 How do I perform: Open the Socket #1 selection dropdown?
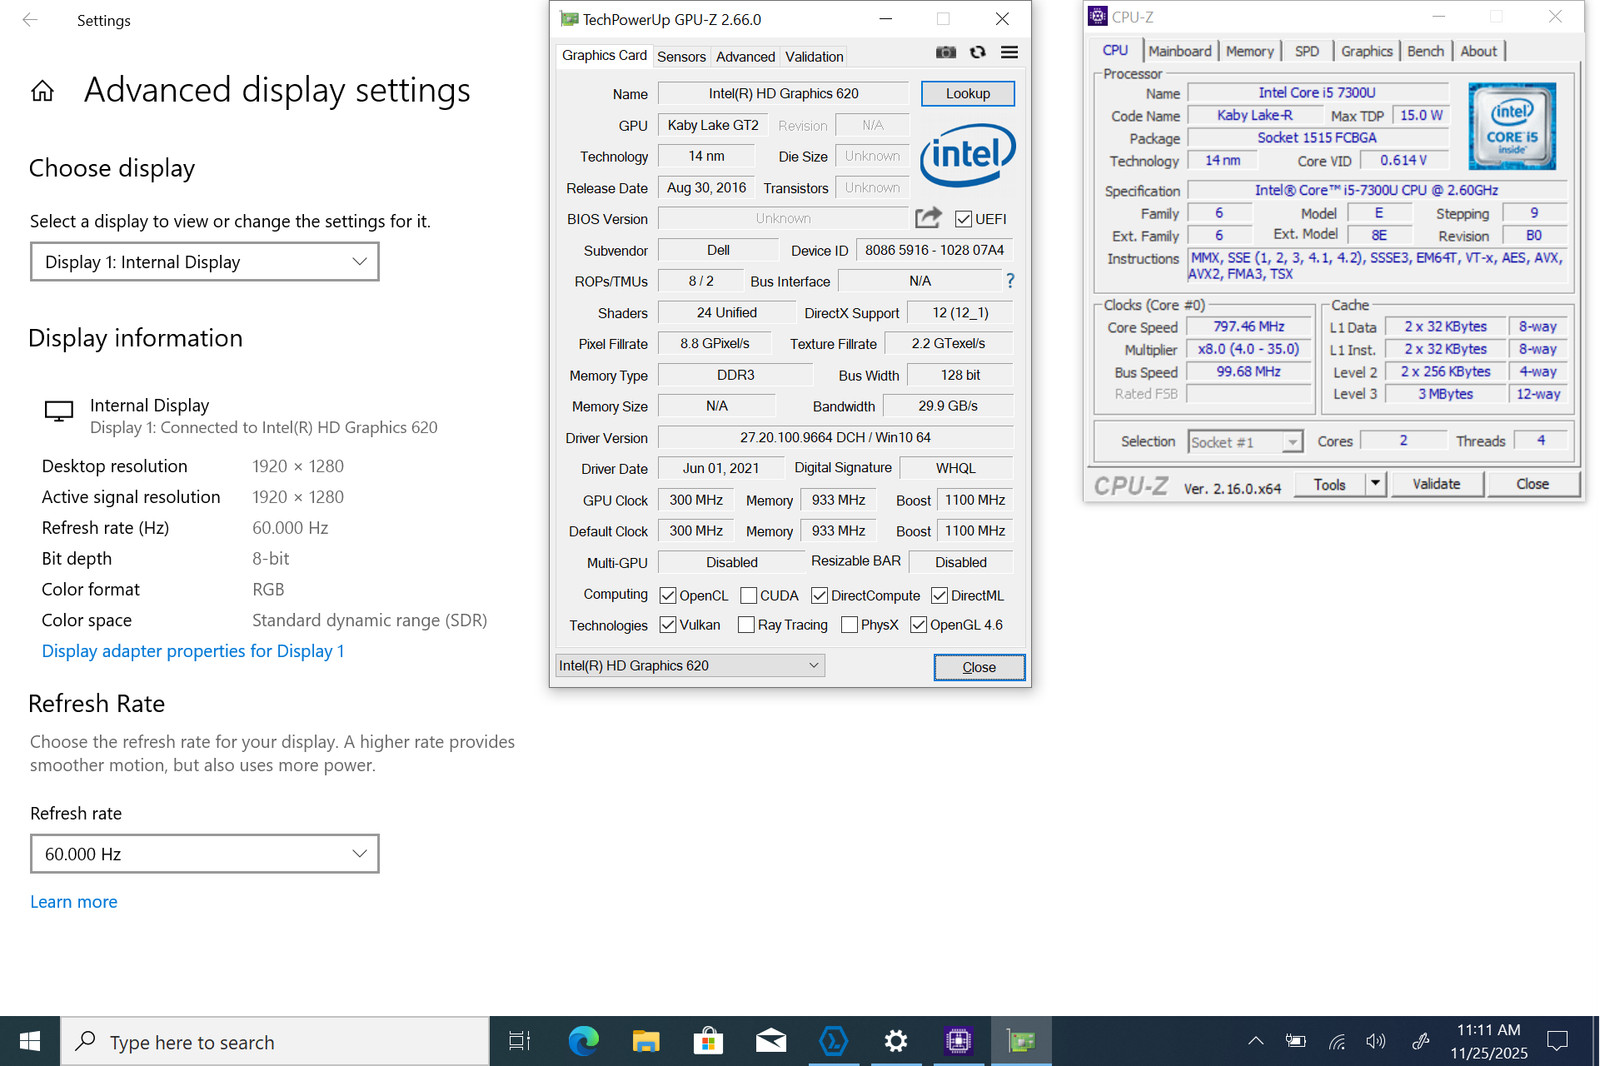[1245, 442]
